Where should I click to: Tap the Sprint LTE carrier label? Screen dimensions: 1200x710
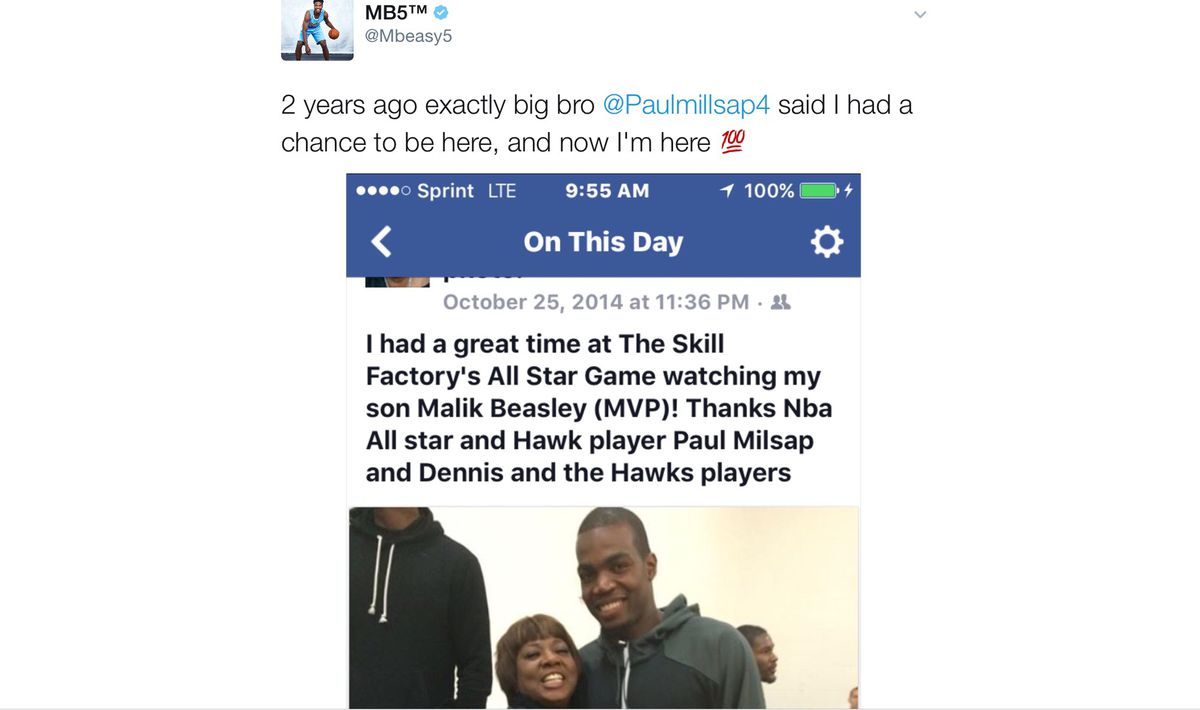[x=467, y=190]
